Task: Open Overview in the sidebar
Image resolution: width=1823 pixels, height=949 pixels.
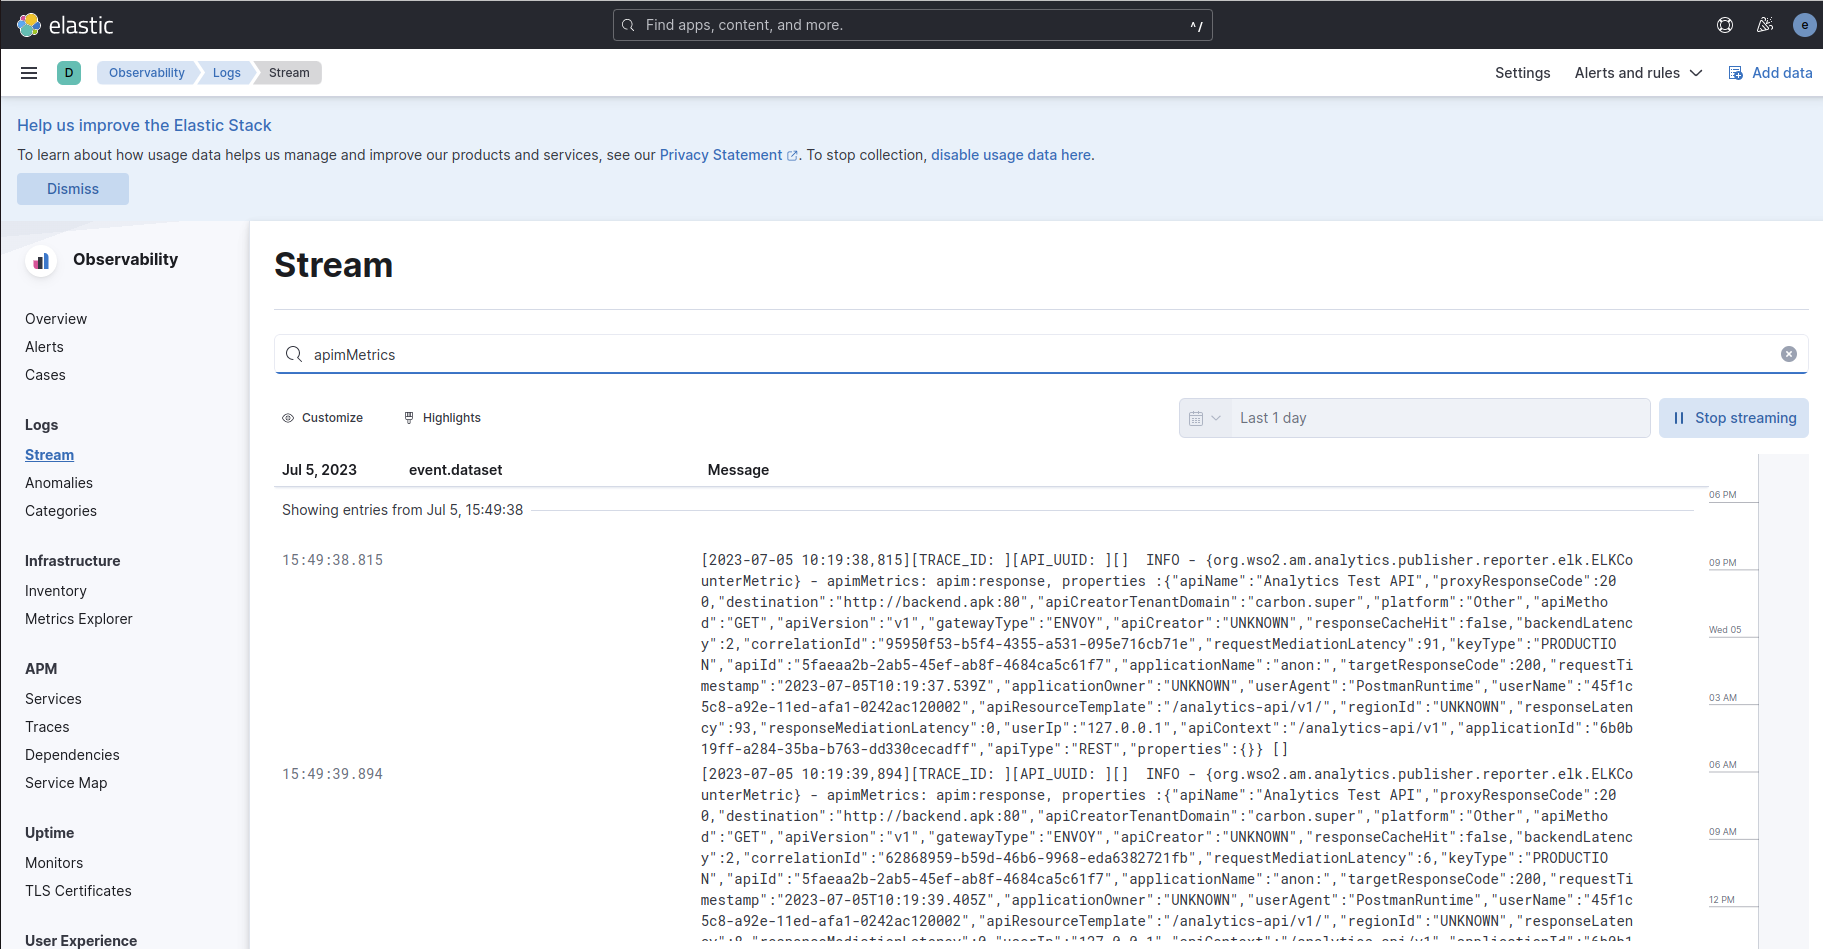Action: pos(56,319)
